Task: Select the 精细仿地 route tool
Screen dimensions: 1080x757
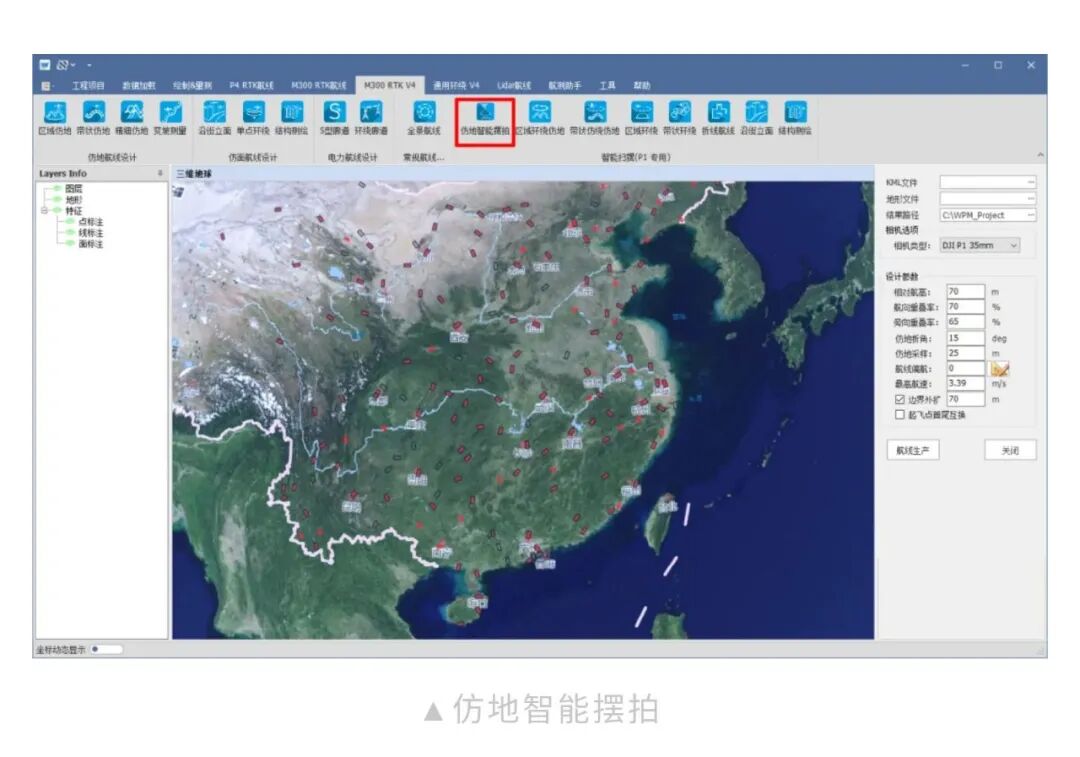Action: (x=132, y=118)
